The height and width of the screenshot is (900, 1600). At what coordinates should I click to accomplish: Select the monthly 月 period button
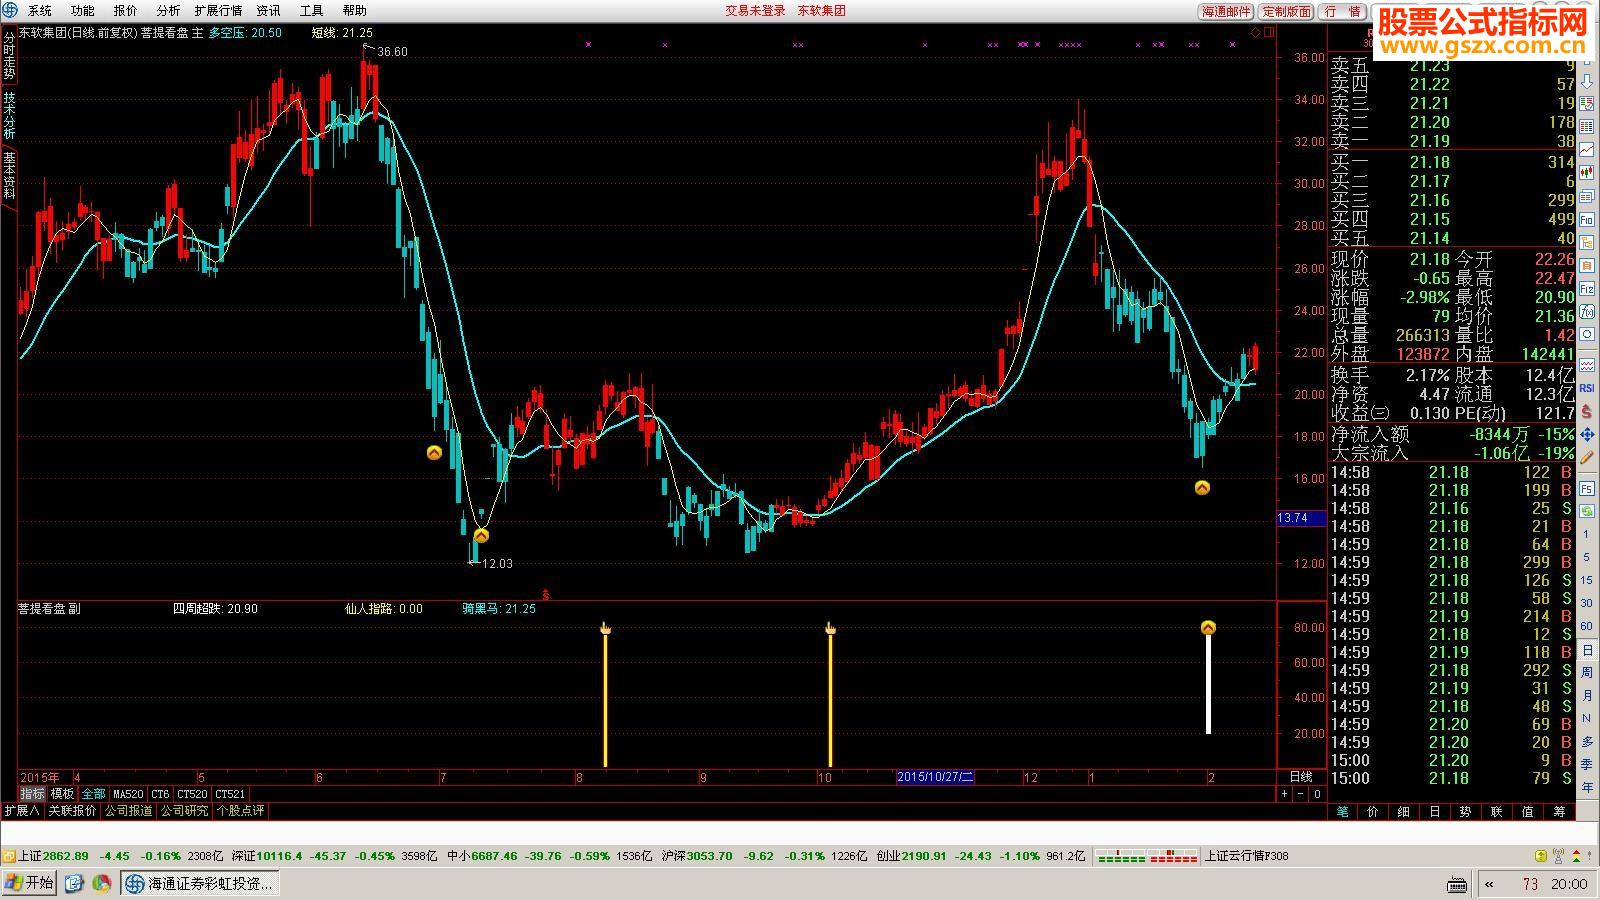[x=1587, y=695]
